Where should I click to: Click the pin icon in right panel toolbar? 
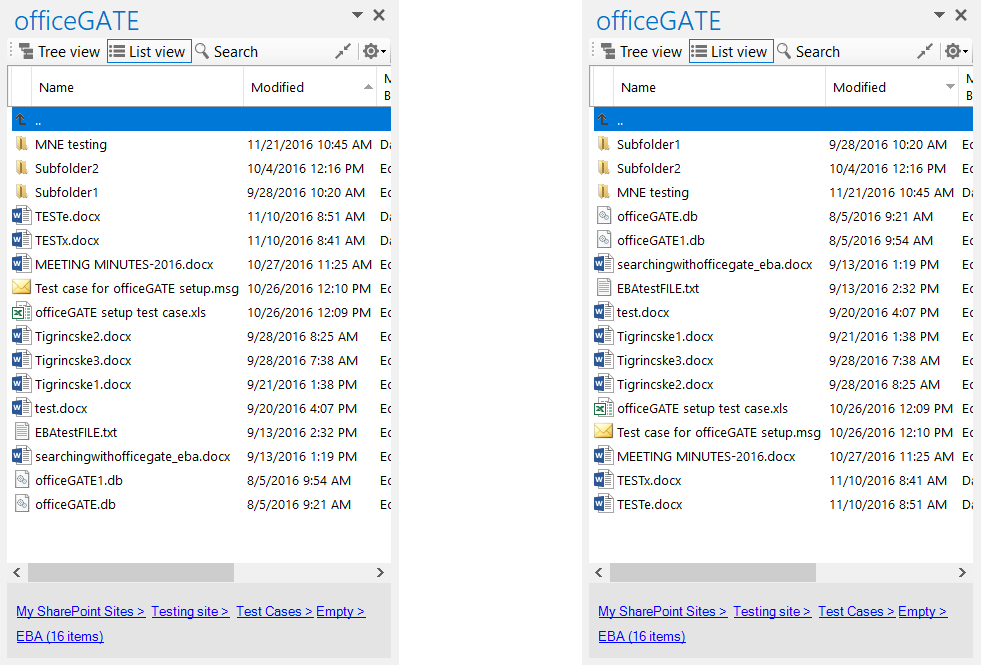pos(925,52)
